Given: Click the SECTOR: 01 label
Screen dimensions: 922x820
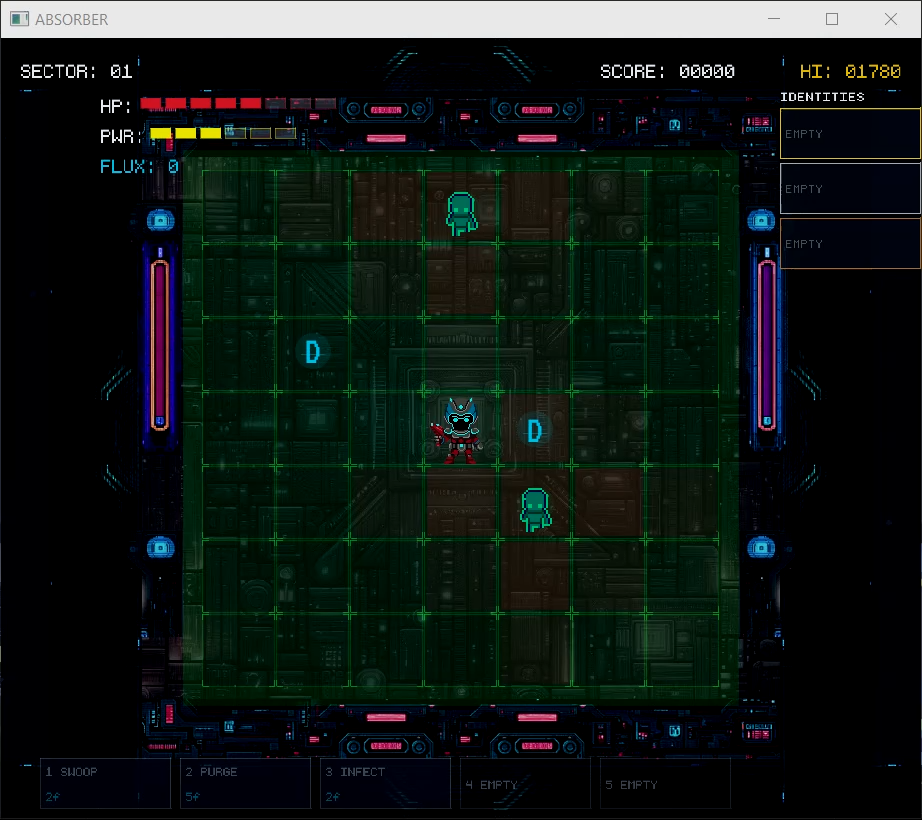Looking at the screenshot, I should click(x=76, y=72).
